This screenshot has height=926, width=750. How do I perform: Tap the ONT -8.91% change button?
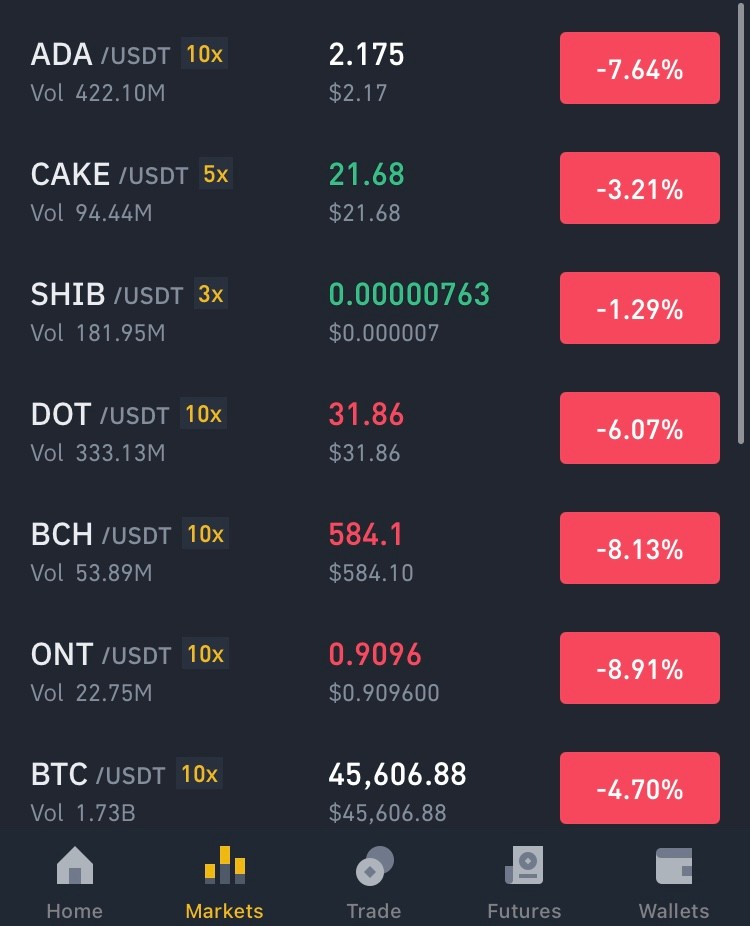click(640, 668)
